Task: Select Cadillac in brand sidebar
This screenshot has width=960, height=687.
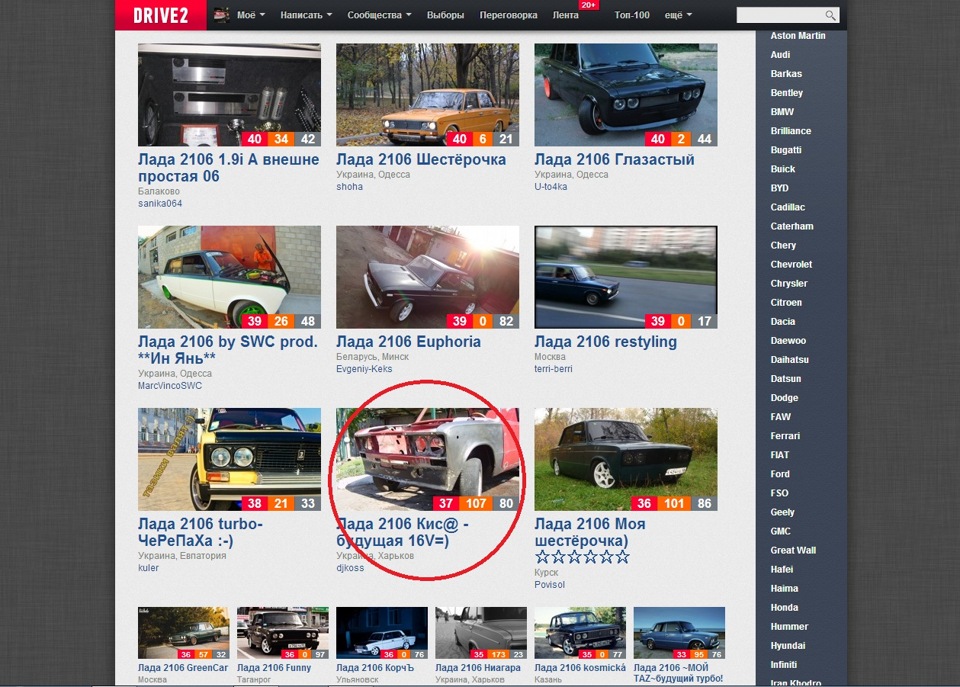Action: click(787, 207)
